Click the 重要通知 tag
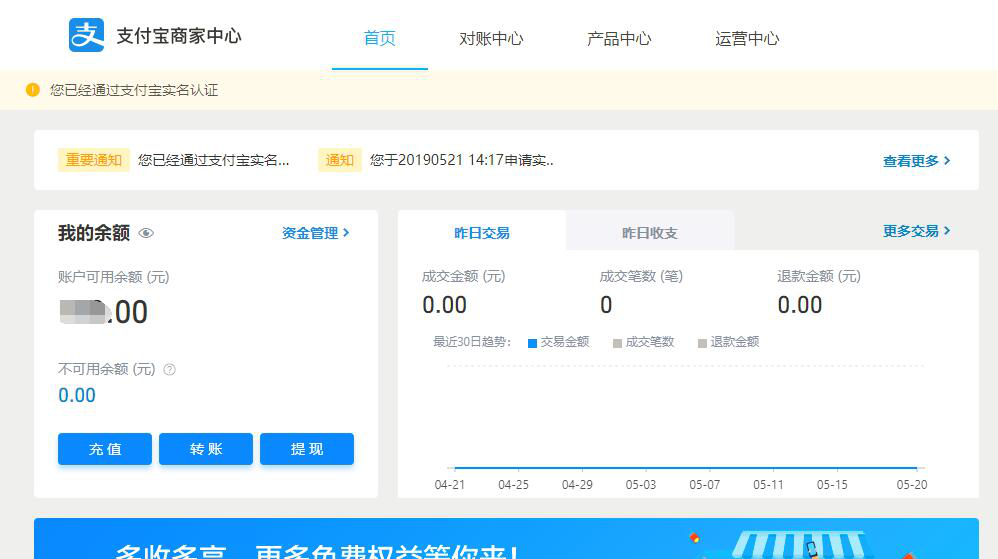Viewport: 998px width, 559px height. coord(94,160)
